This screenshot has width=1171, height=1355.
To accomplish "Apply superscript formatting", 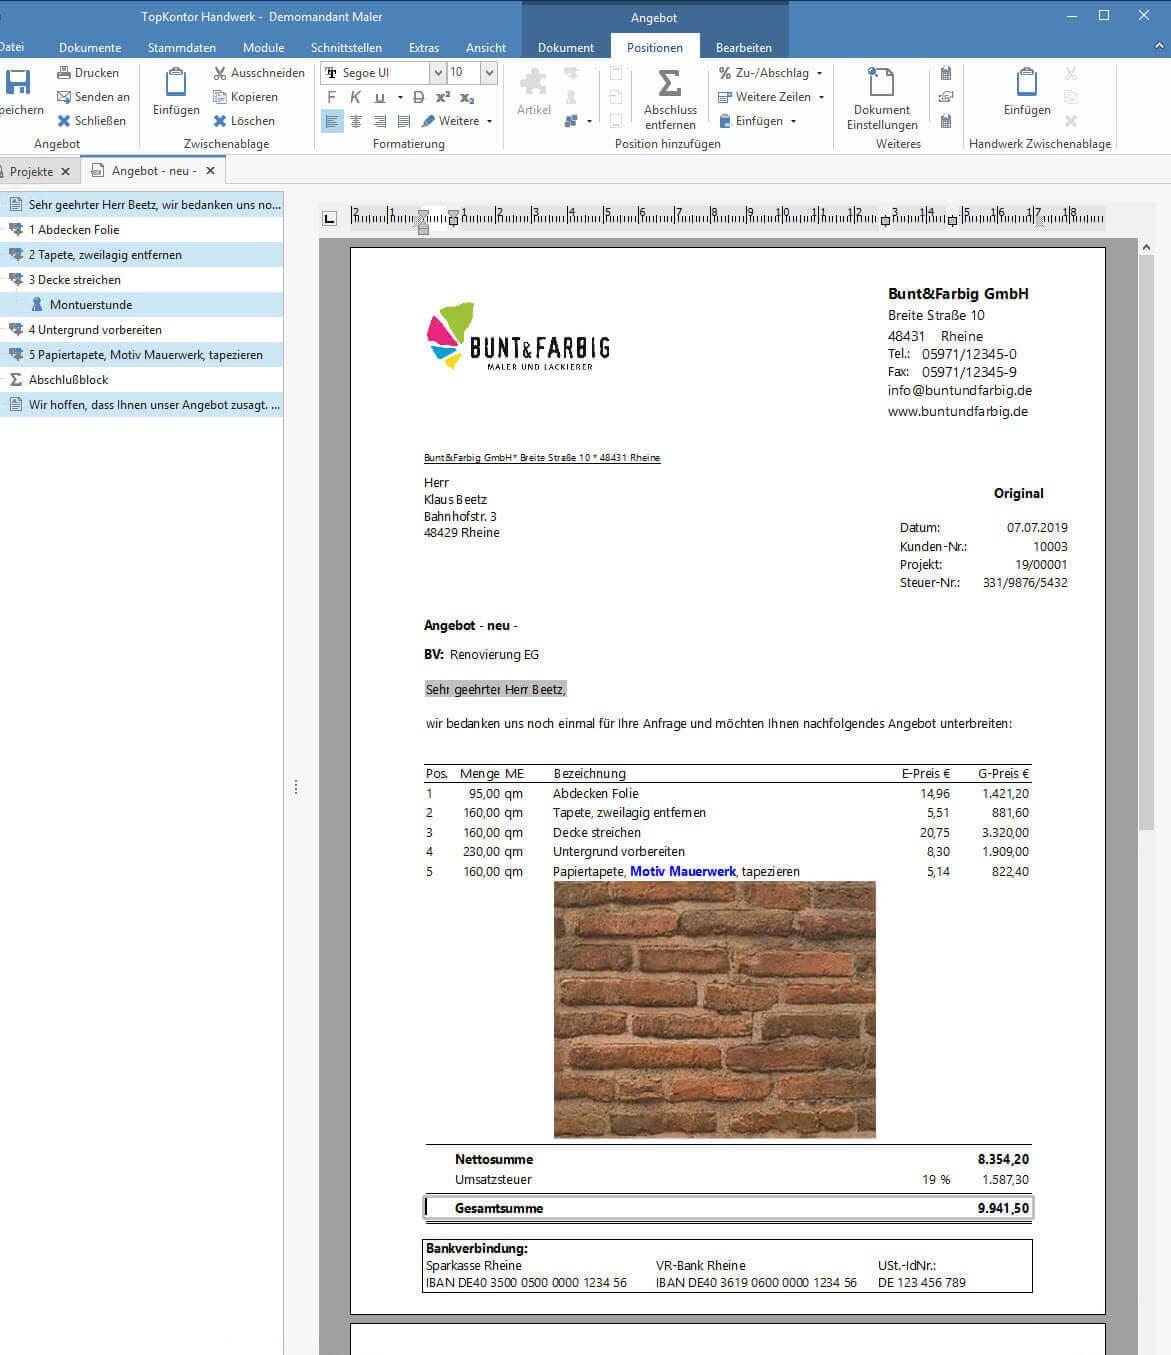I will pos(443,97).
